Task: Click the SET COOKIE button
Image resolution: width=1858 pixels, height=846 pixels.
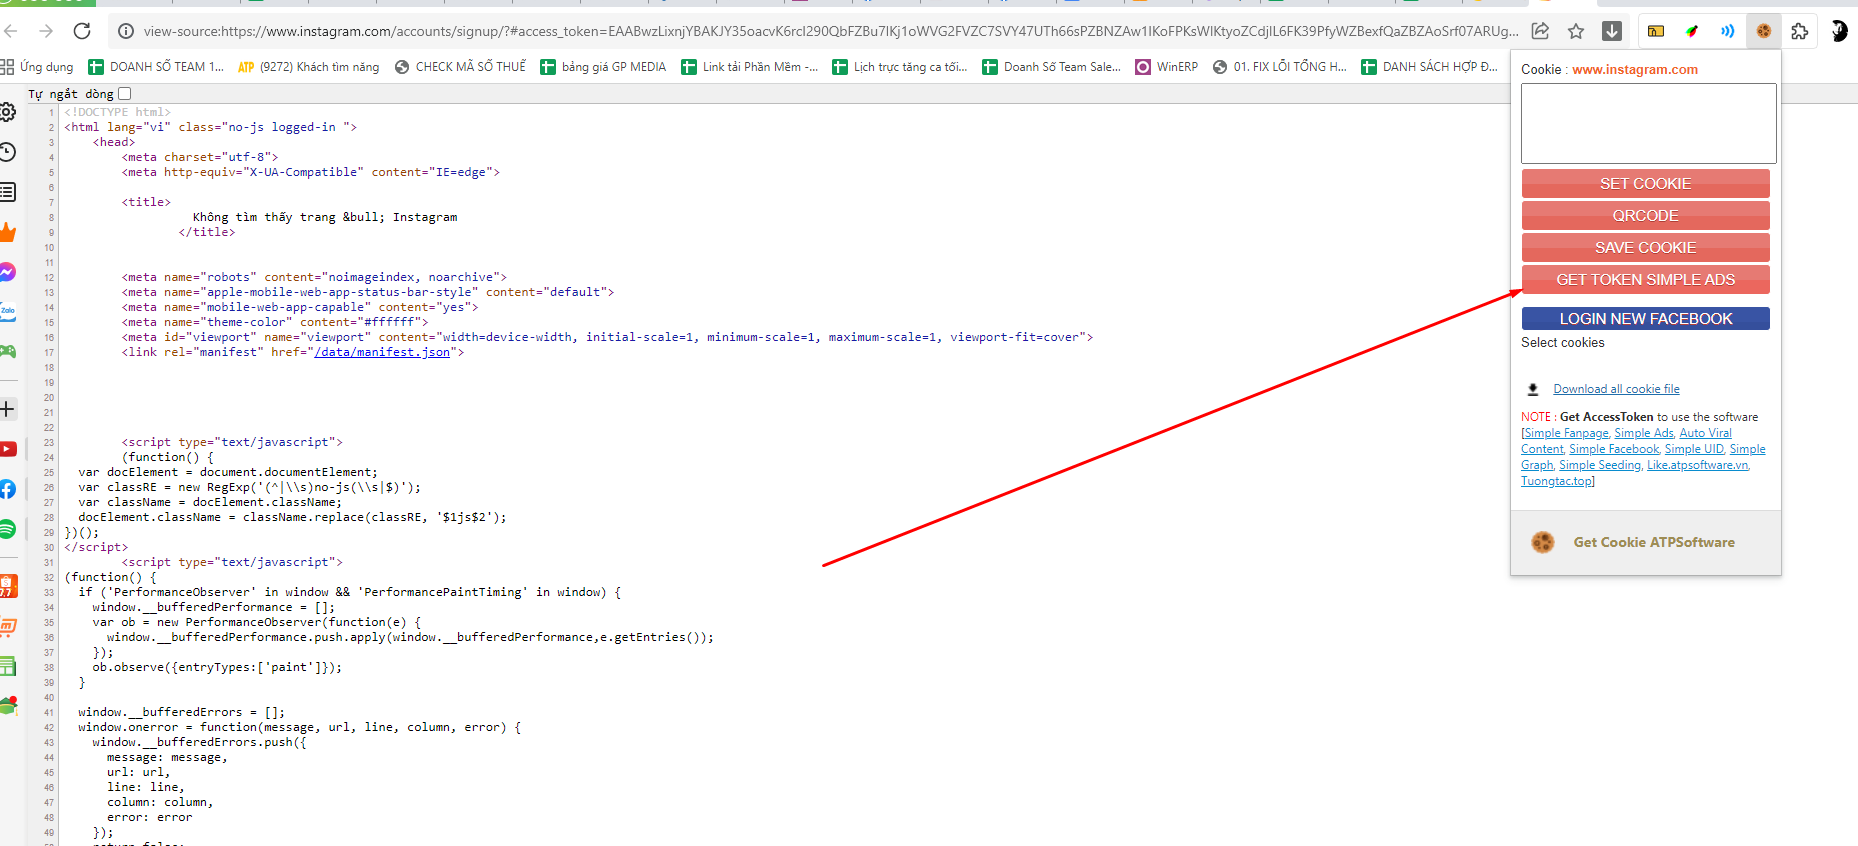Action: [1645, 184]
